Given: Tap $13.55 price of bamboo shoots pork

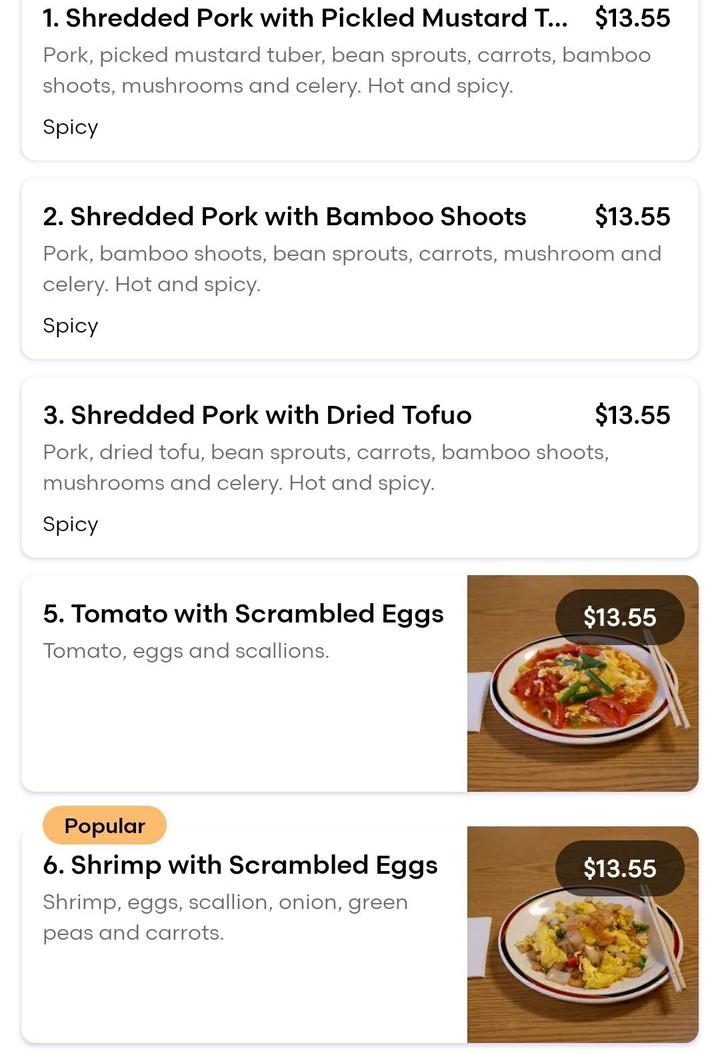Looking at the screenshot, I should coord(632,217).
